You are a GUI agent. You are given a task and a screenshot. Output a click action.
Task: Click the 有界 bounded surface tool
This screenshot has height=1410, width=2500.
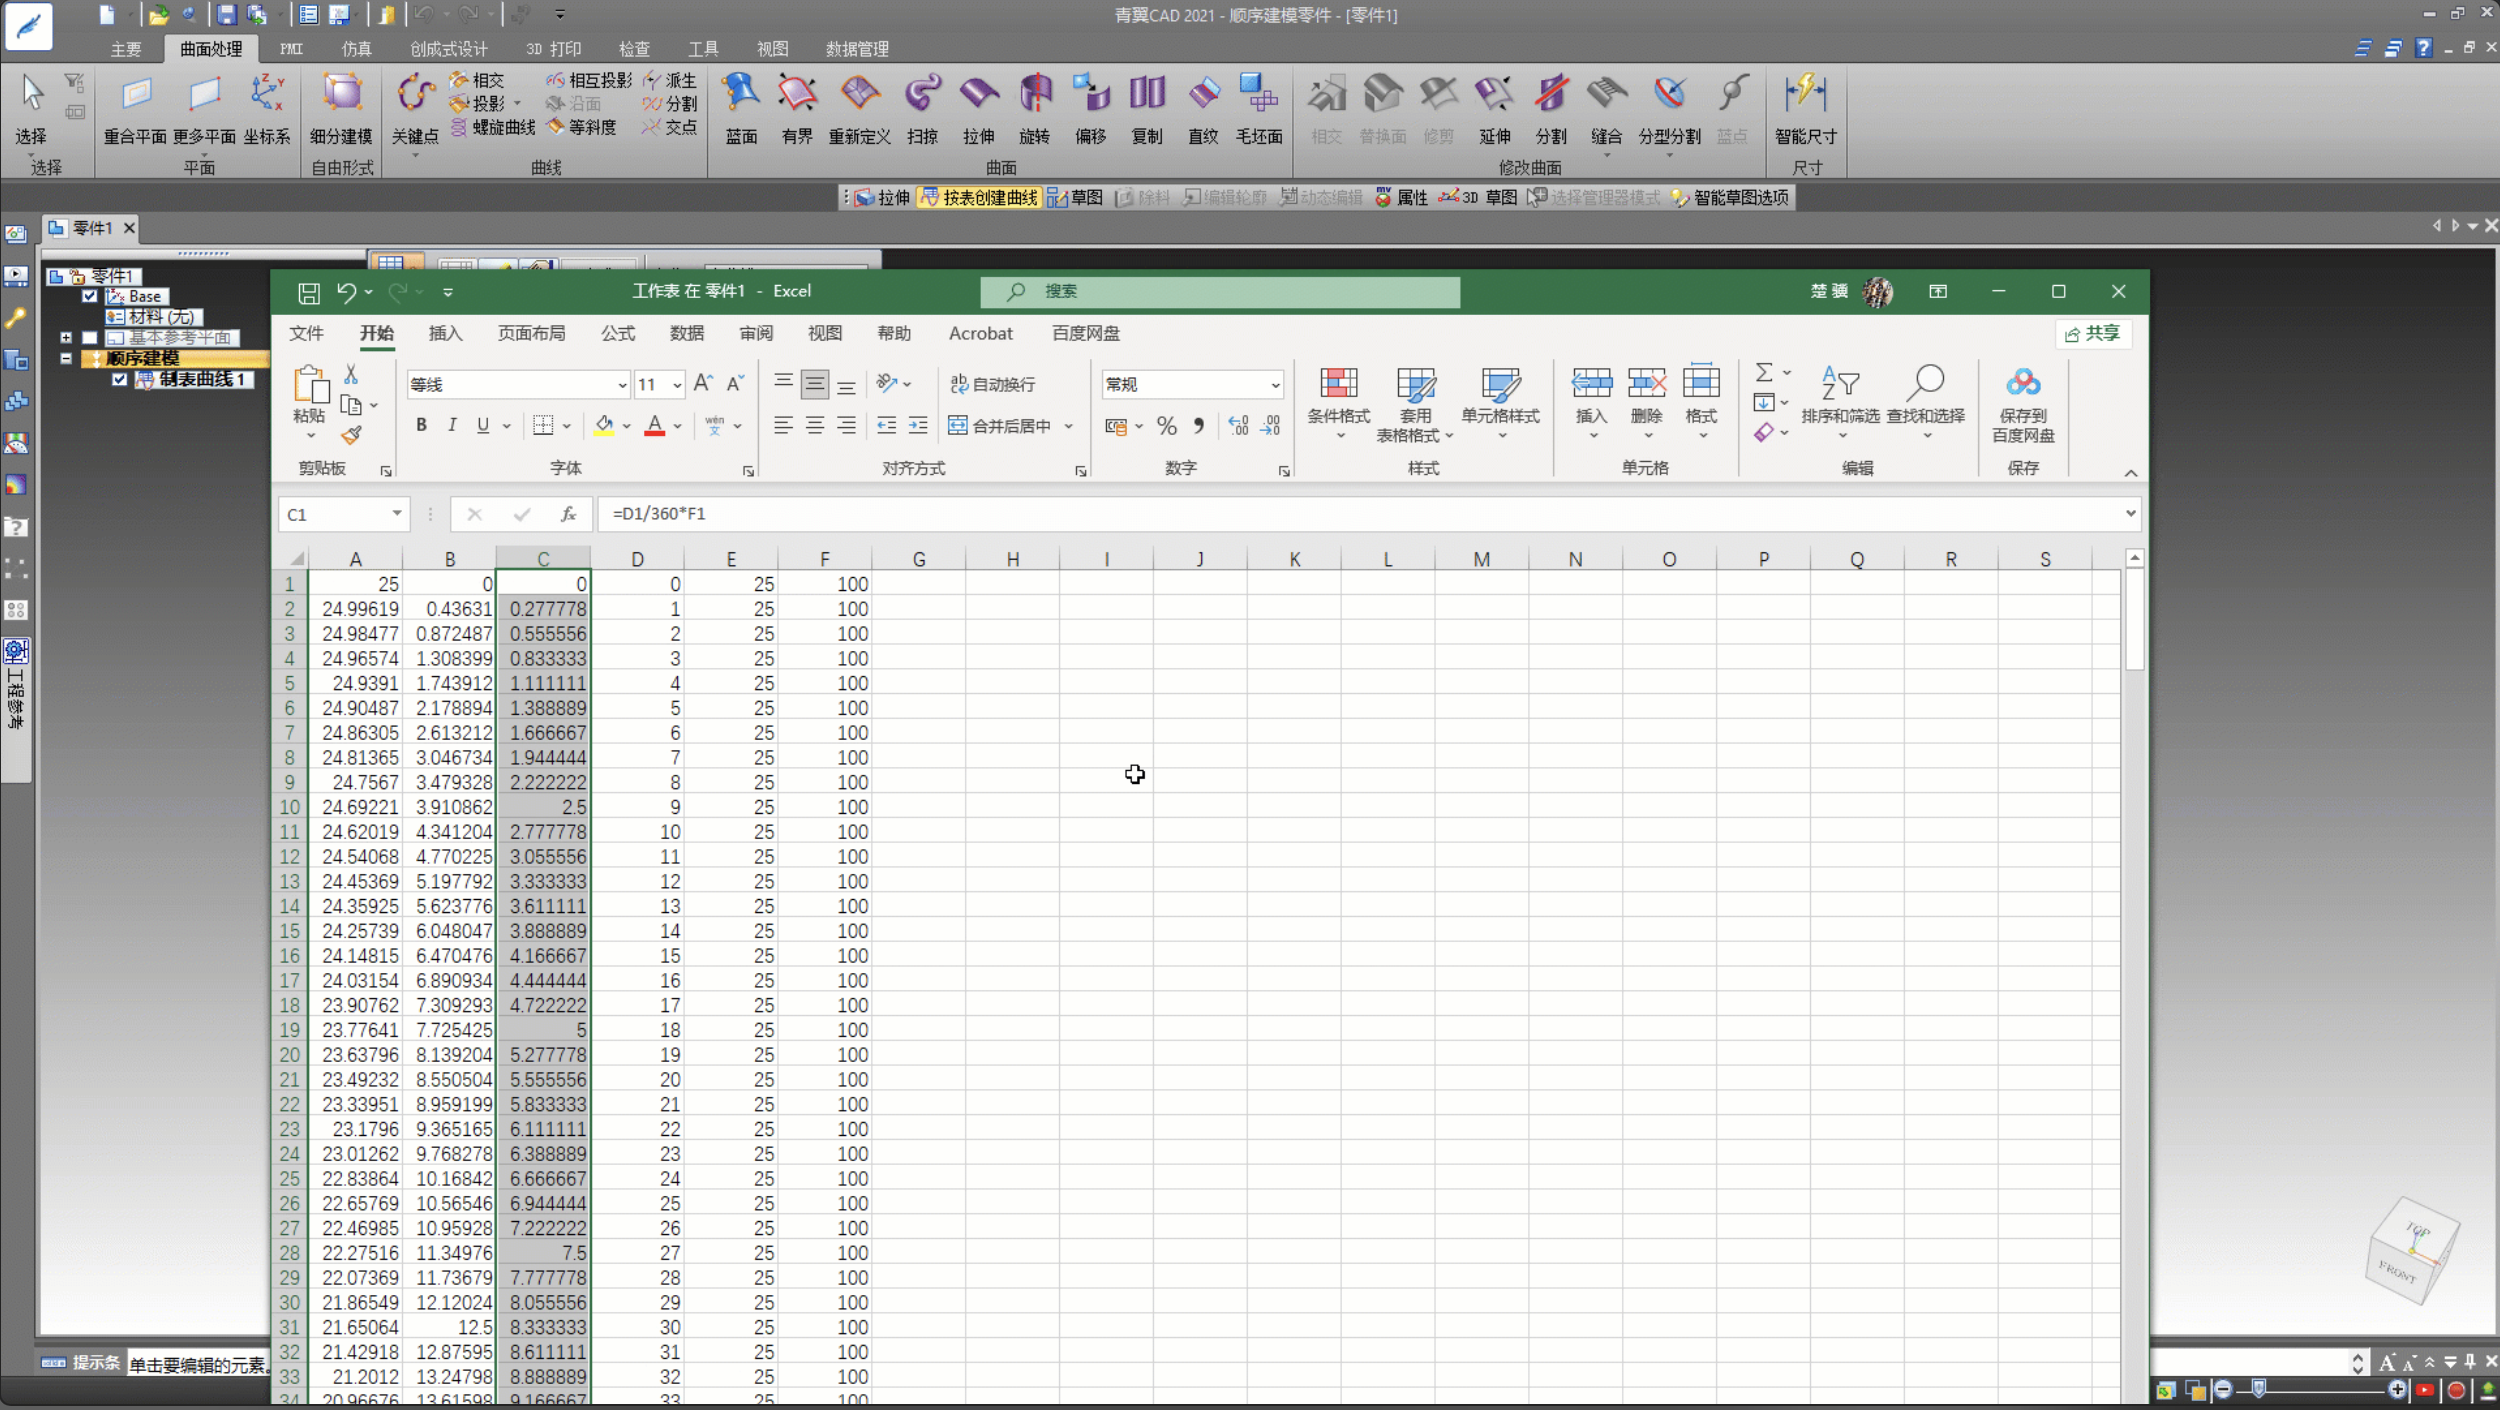pyautogui.click(x=797, y=108)
